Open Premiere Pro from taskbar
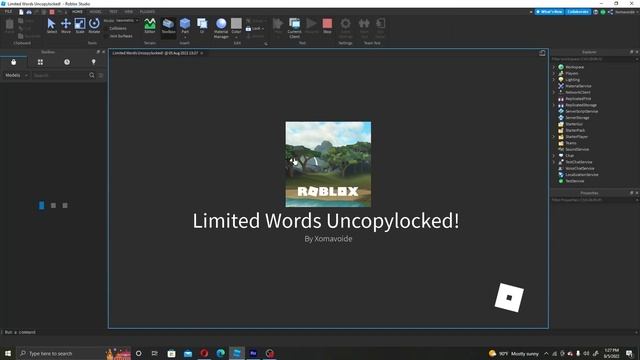 [253, 353]
